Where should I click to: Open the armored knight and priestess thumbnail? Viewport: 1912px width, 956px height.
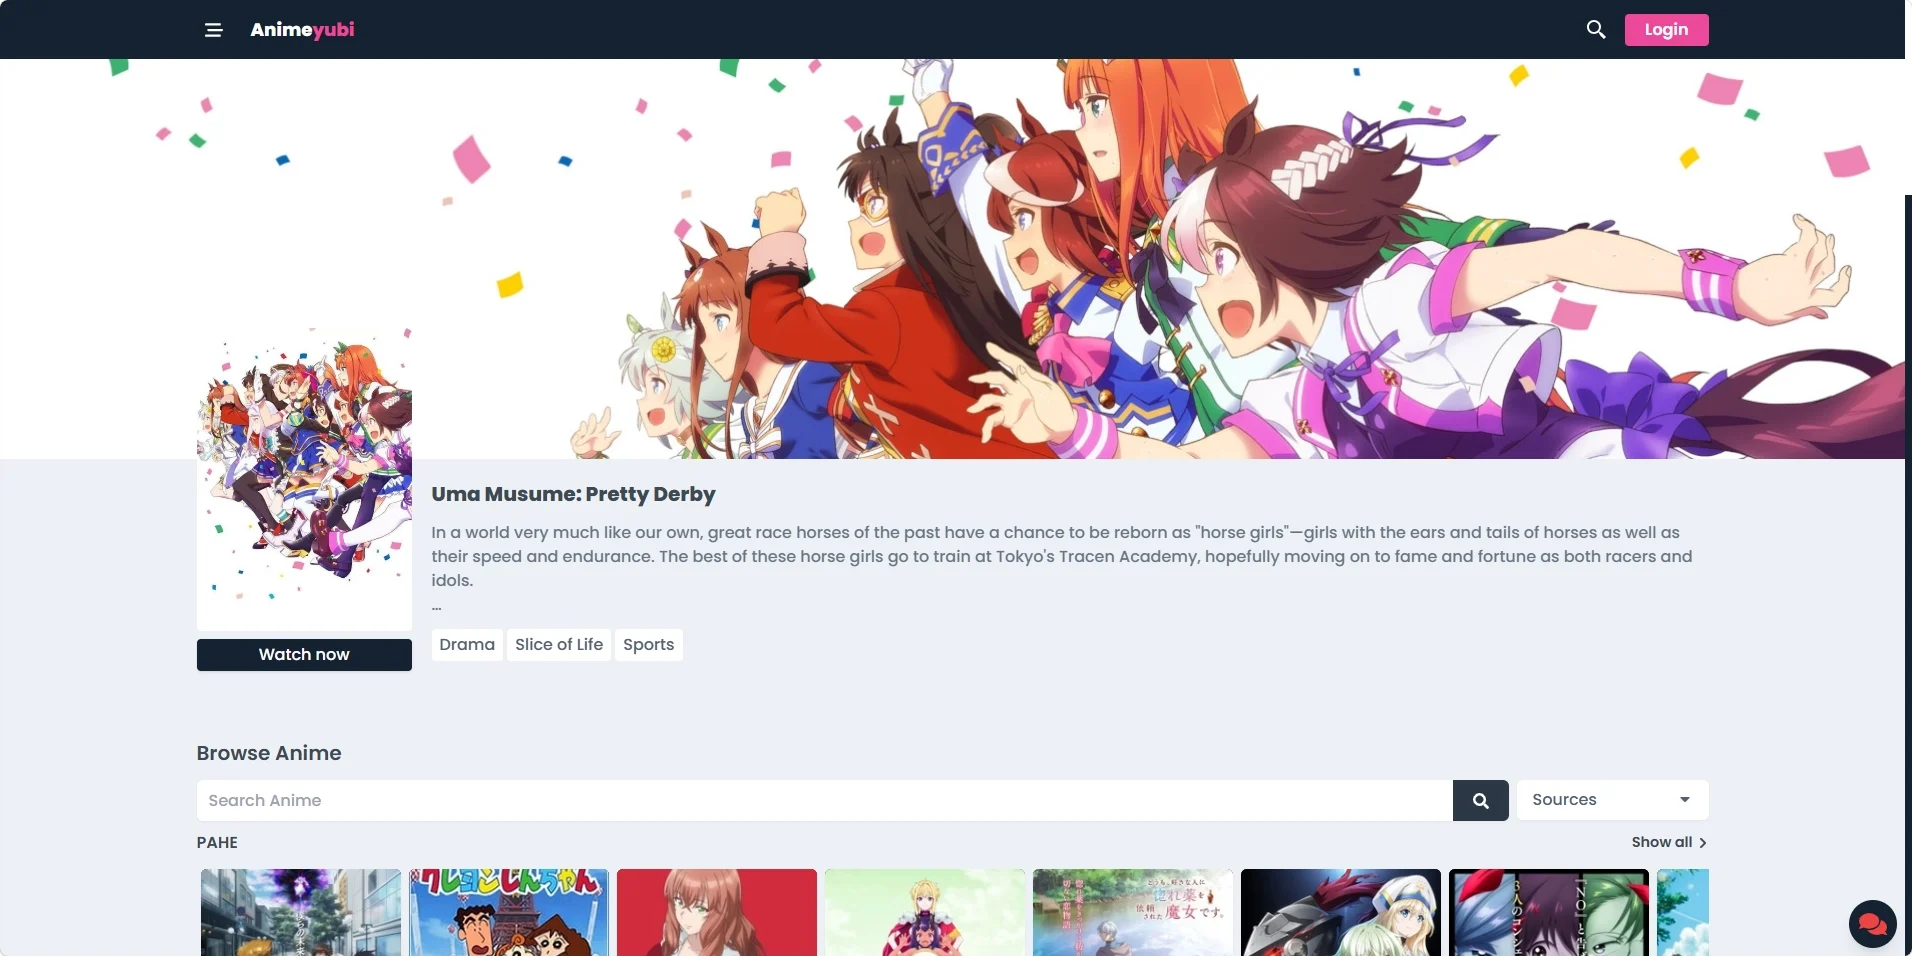point(1340,912)
